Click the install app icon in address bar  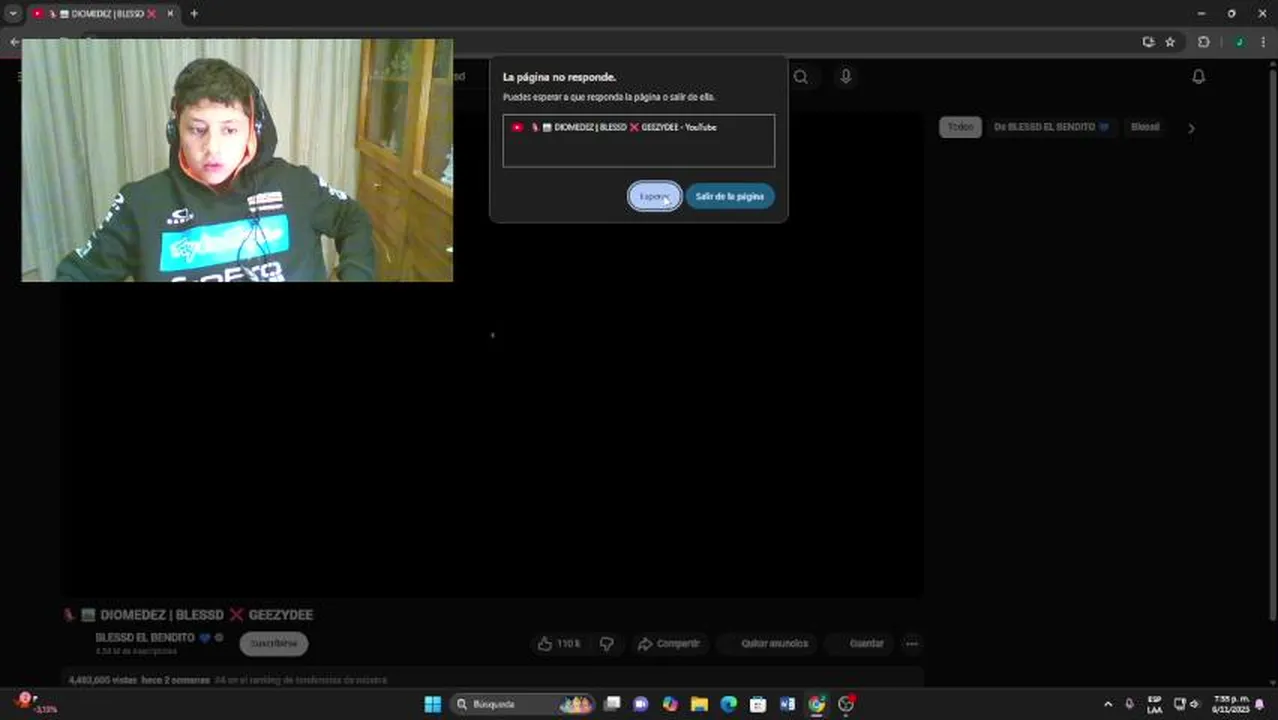click(x=1148, y=42)
